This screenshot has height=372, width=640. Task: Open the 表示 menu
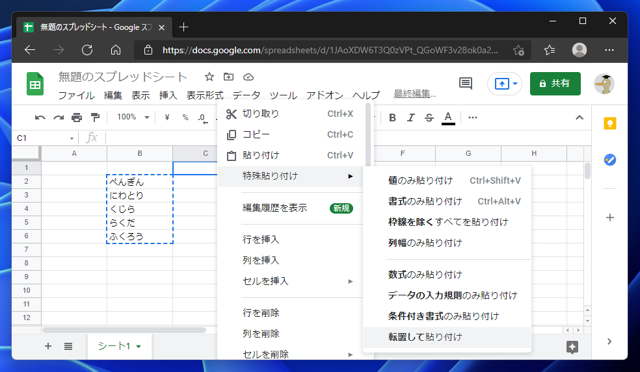(x=140, y=95)
